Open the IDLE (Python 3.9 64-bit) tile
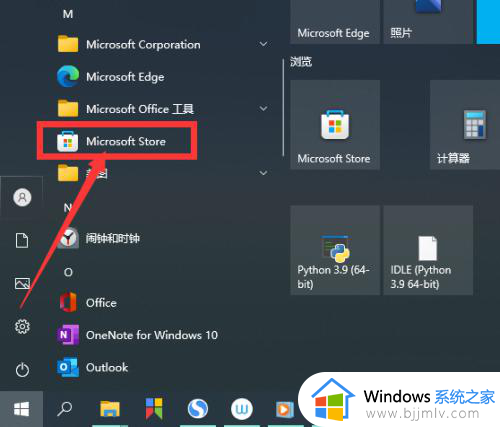This screenshot has width=500, height=427. pyautogui.click(x=428, y=250)
